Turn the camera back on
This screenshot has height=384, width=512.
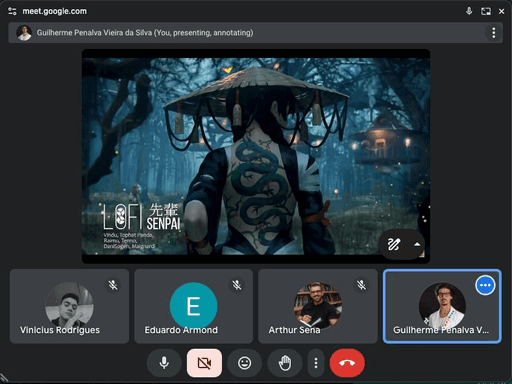tap(204, 363)
